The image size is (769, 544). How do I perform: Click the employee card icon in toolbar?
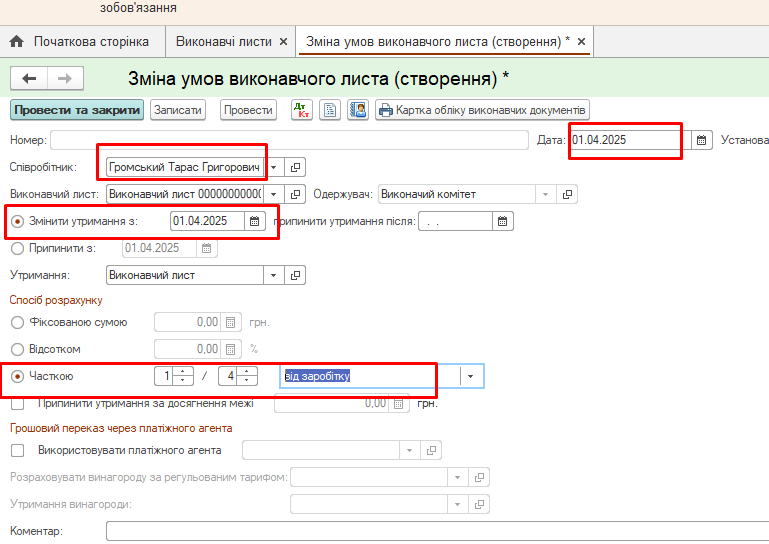(358, 110)
